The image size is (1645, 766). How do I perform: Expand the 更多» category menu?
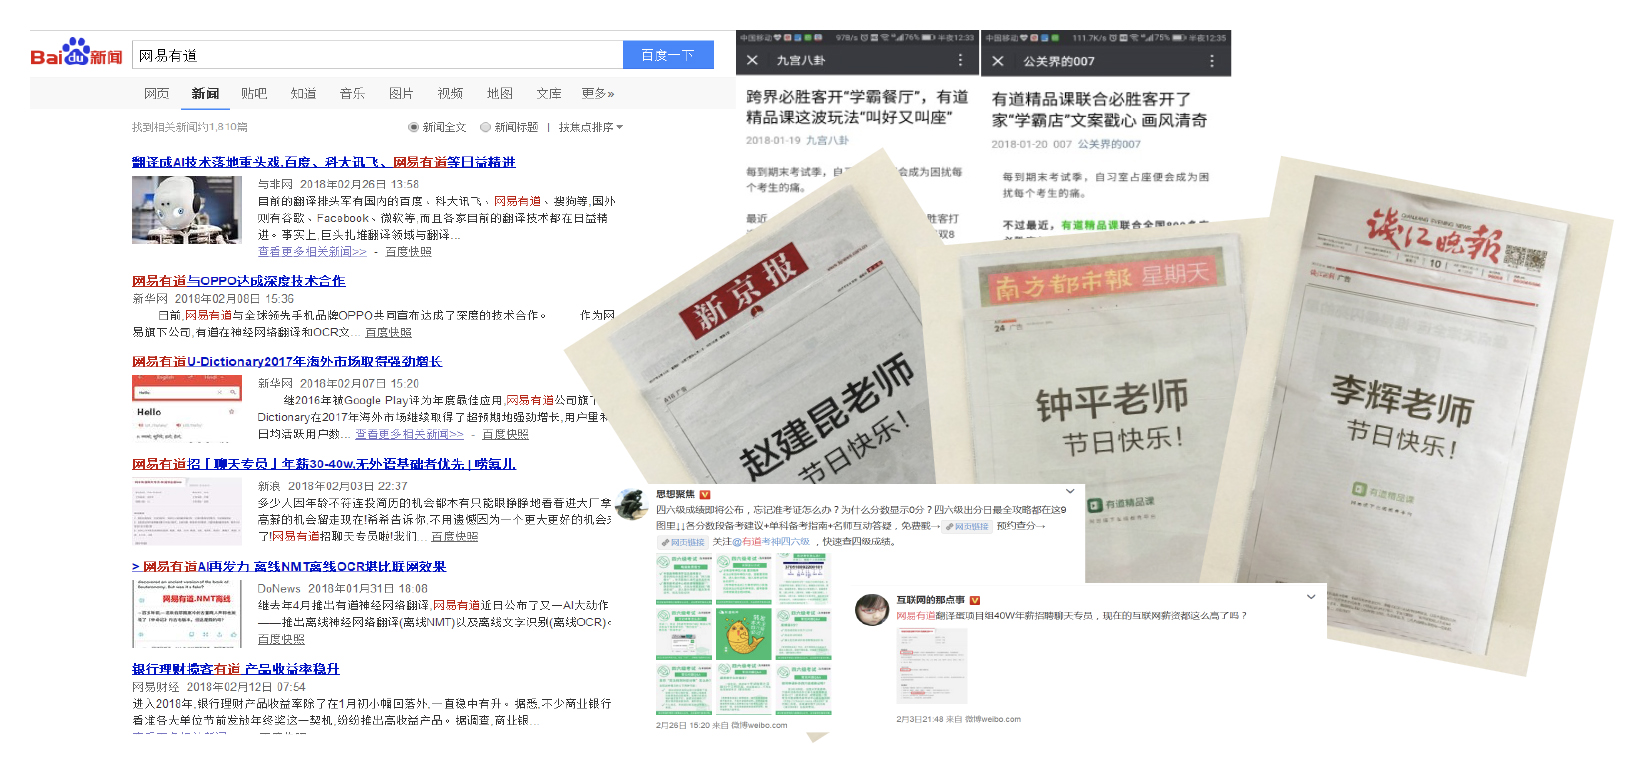[x=598, y=93]
